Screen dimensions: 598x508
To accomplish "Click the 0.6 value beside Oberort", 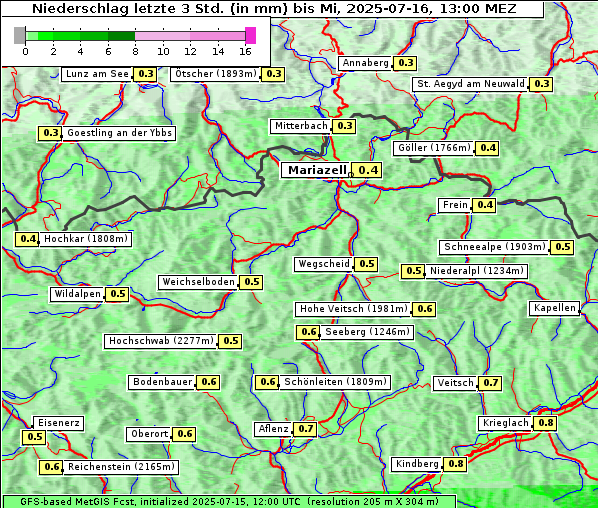I will point(184,434).
